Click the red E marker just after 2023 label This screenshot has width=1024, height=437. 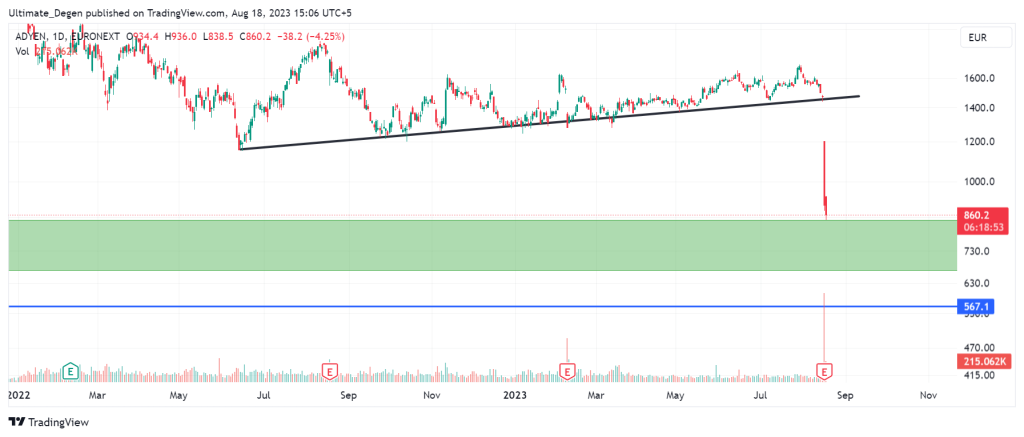point(568,372)
